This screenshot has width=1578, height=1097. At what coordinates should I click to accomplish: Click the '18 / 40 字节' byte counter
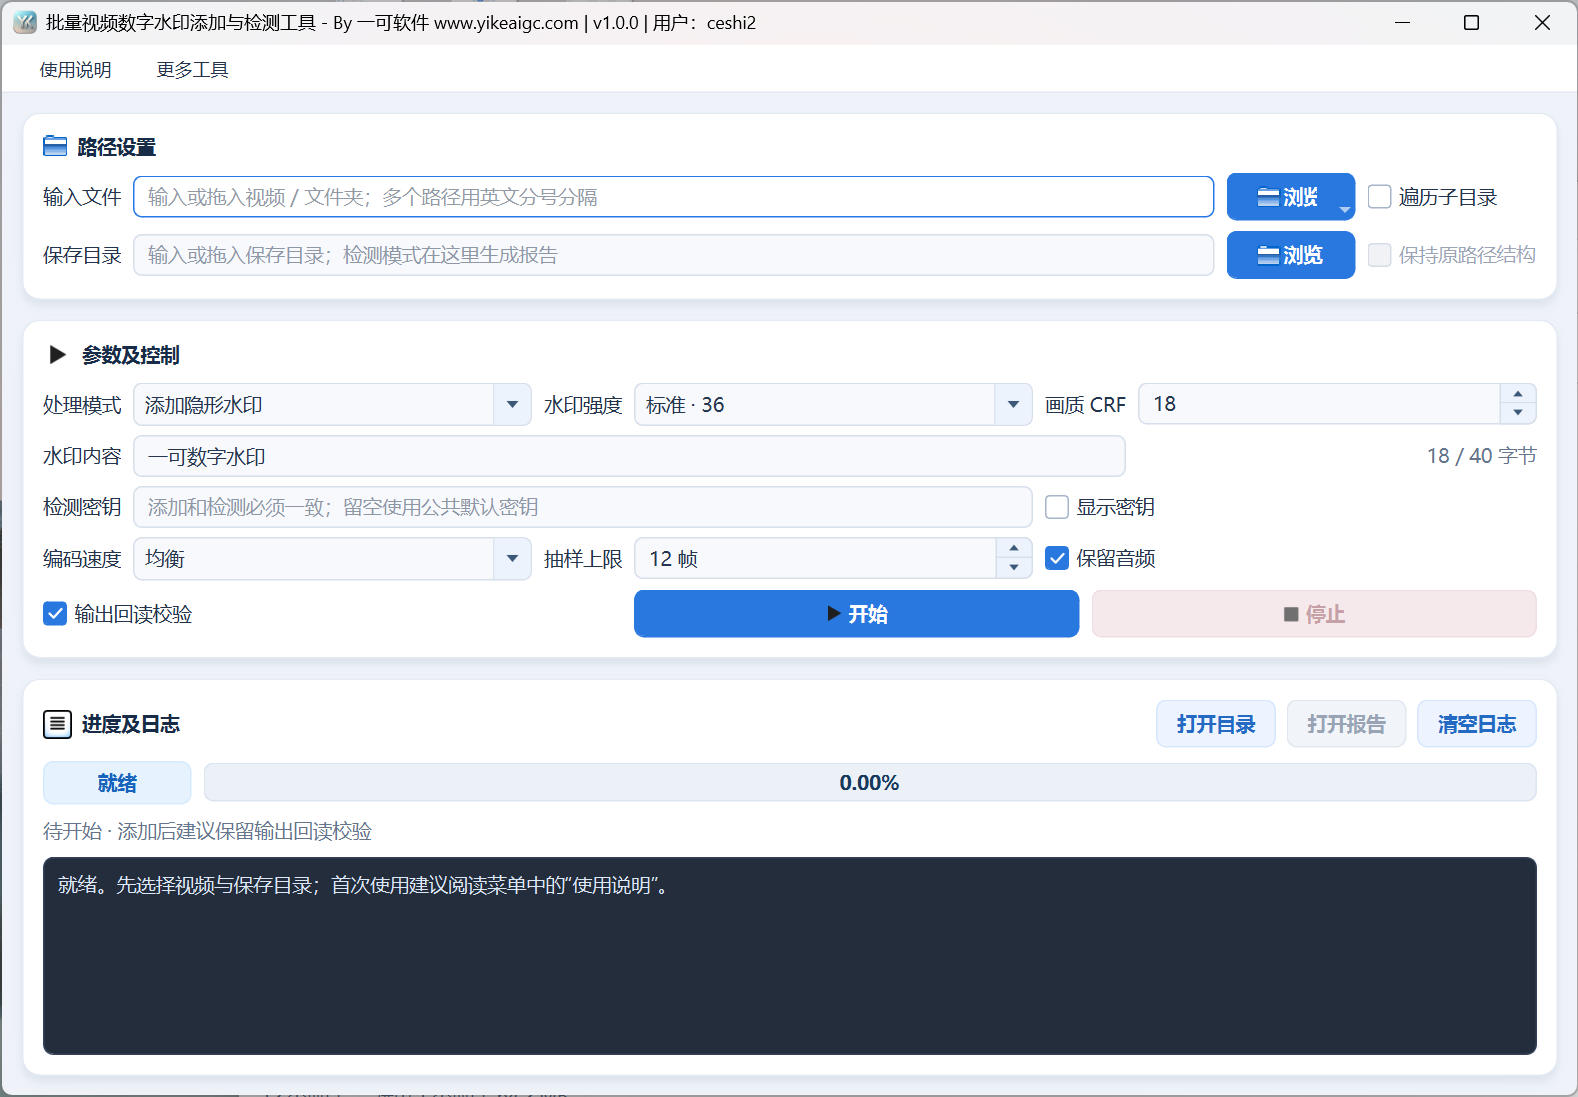[x=1482, y=456]
